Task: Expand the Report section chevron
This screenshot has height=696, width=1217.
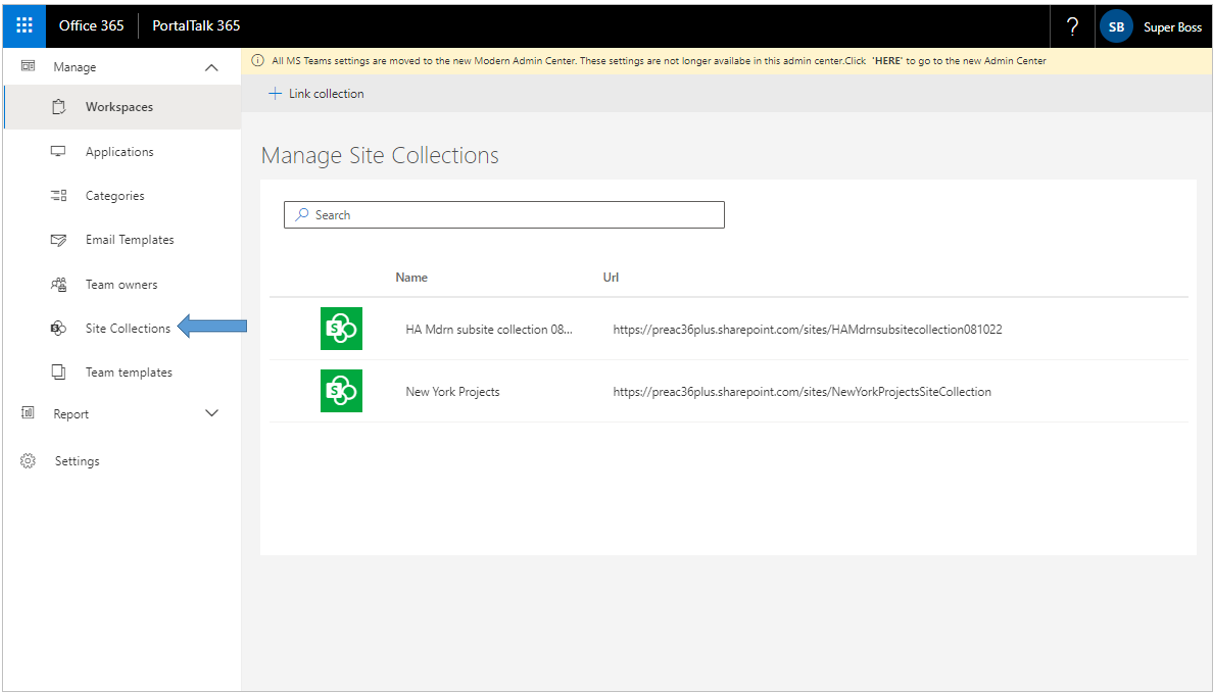Action: [211, 413]
